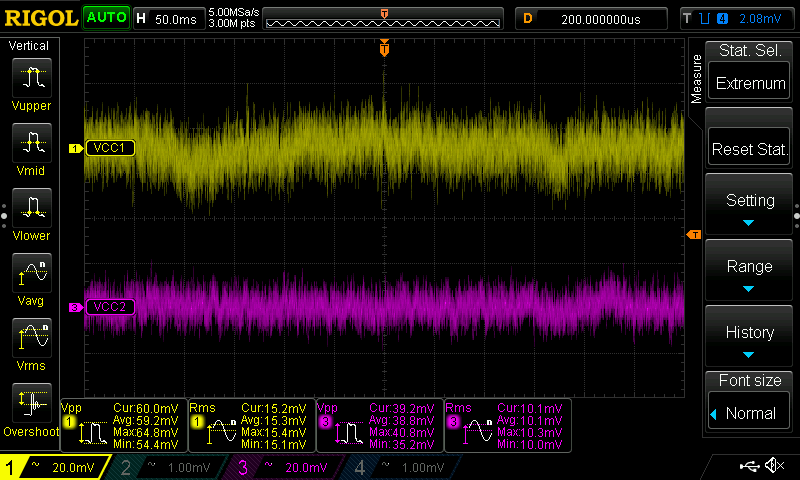Screen dimensions: 800x480
Task: Click the Vpp channel 1 waveform icon
Action: coord(93,433)
